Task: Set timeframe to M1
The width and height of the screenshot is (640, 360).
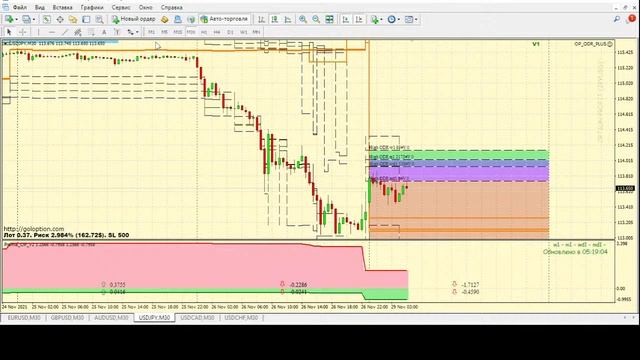Action: click(x=151, y=32)
